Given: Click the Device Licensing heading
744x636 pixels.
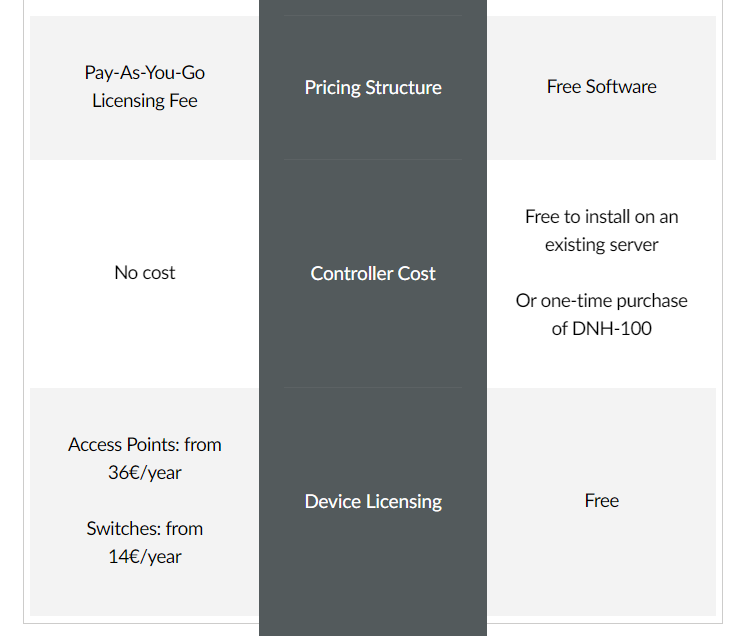Looking at the screenshot, I should [x=373, y=502].
